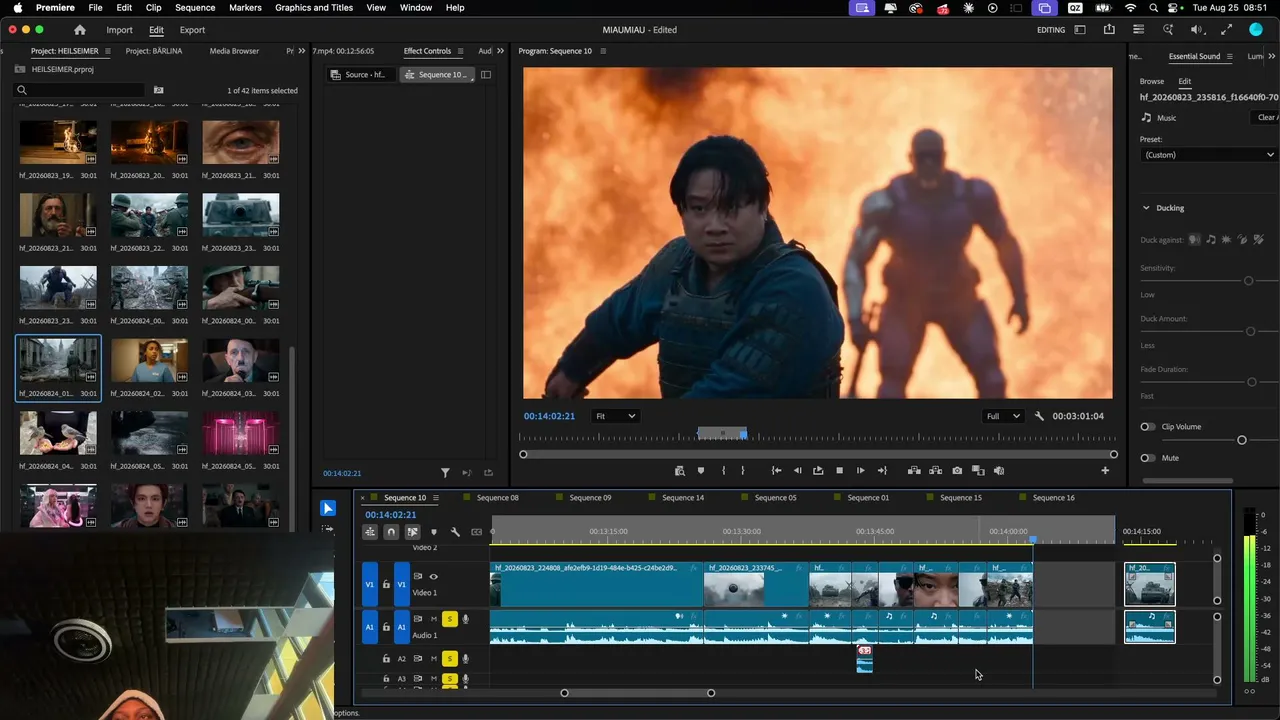Open the (Custom) Preset dropdown
Image resolution: width=1280 pixels, height=720 pixels.
[1209, 155]
